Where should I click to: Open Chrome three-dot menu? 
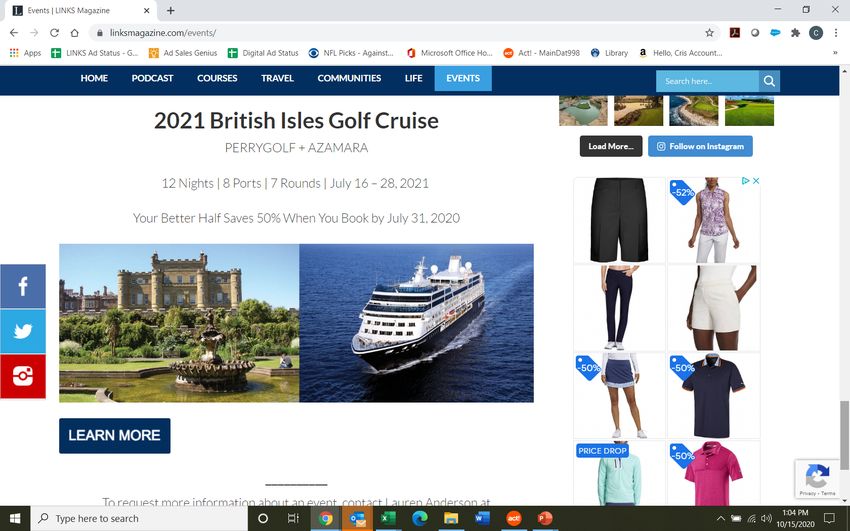[836, 33]
